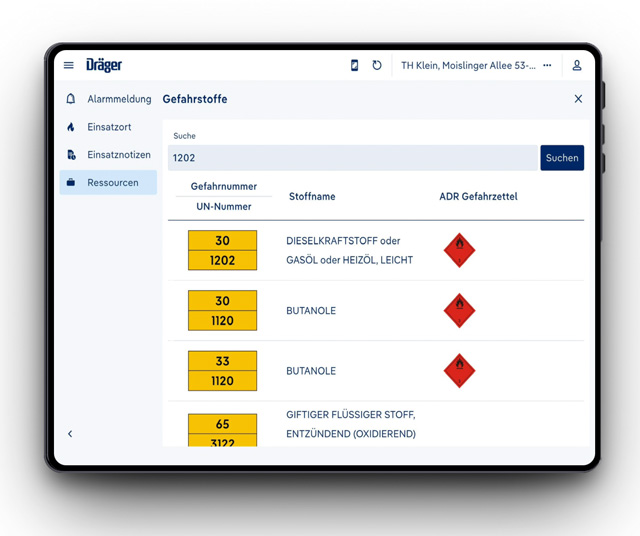Image resolution: width=640 pixels, height=536 pixels.
Task: Click the mobile device icon in header
Action: point(354,65)
